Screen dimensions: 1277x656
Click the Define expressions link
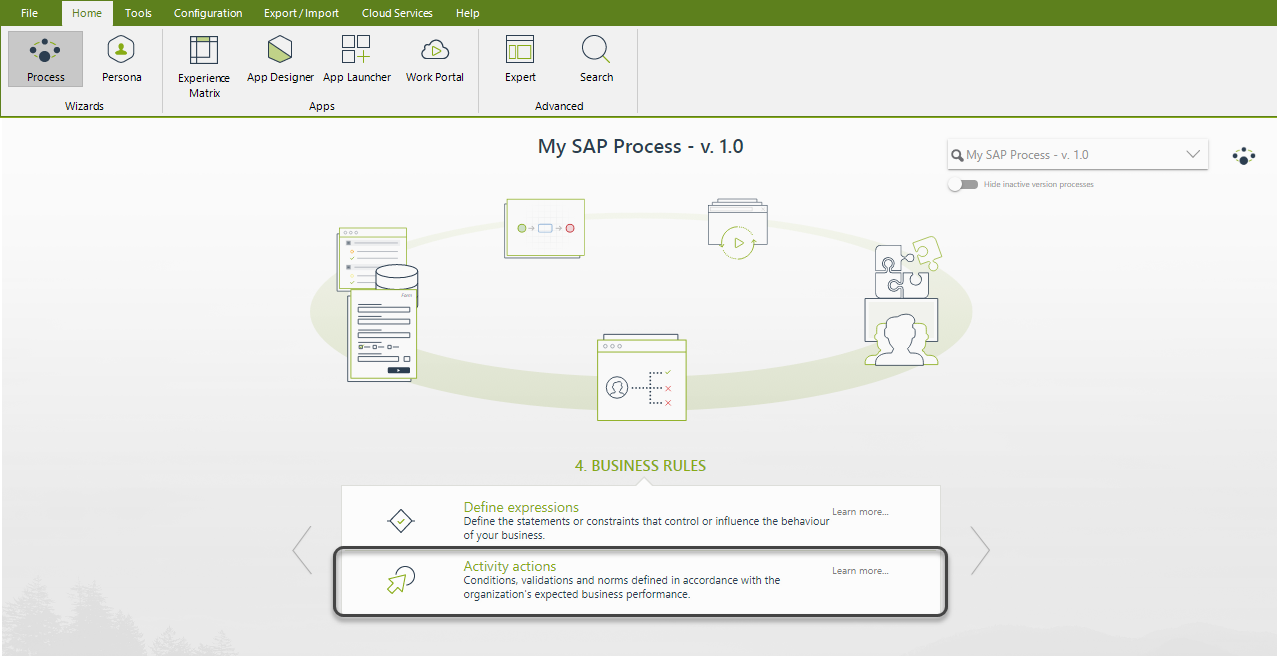521,507
